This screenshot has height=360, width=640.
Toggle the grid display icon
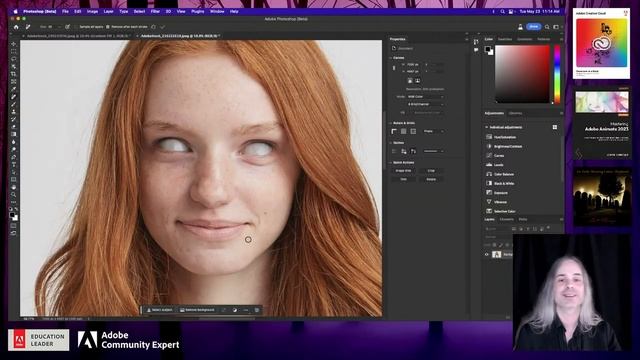[x=404, y=131]
